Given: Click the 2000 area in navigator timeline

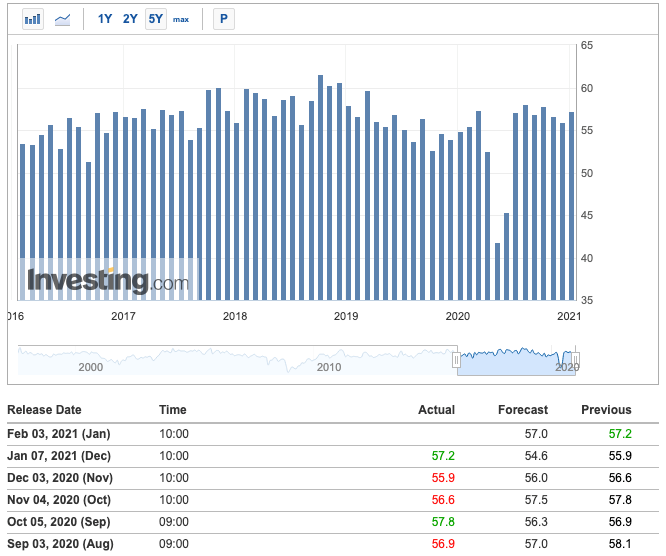Looking at the screenshot, I should (x=90, y=367).
